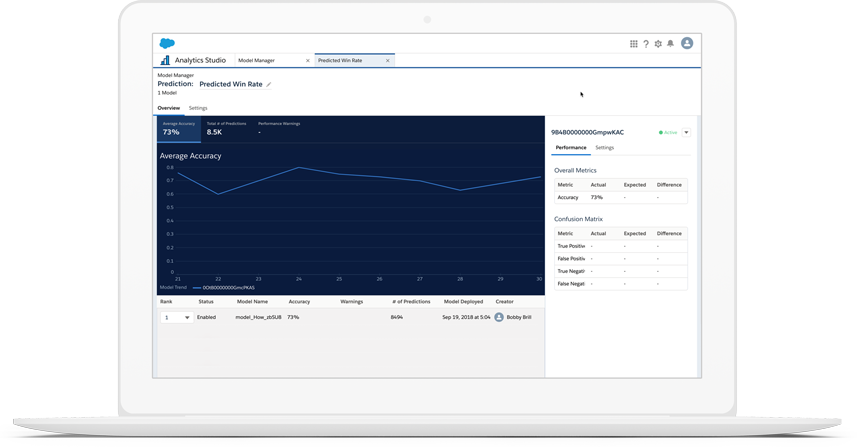Click the chart legend model trend entry

(224, 287)
